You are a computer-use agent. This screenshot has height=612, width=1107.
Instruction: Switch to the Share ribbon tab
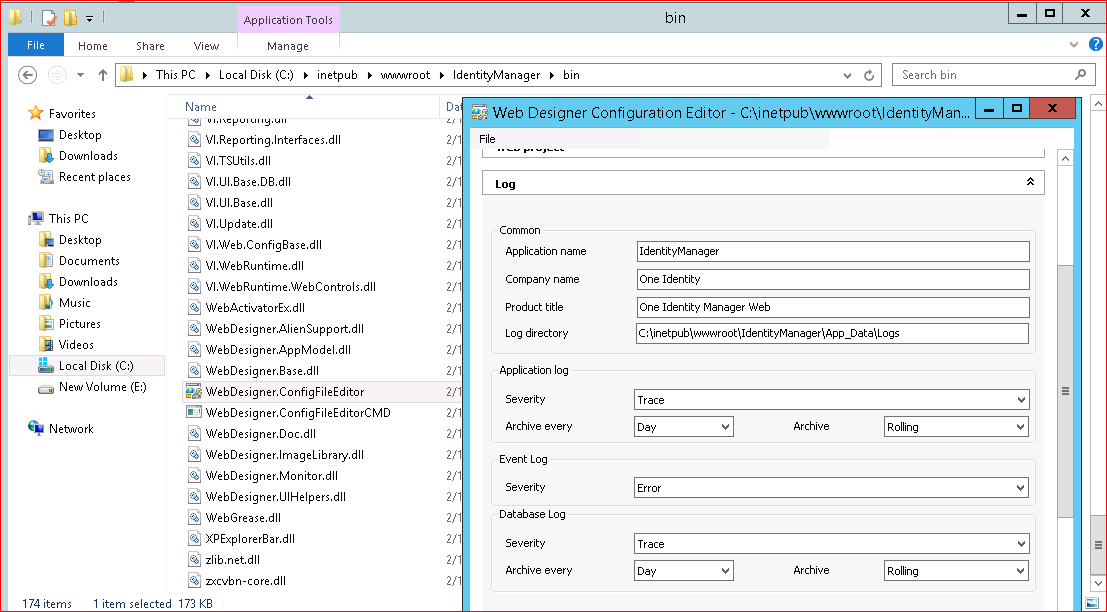(x=150, y=46)
